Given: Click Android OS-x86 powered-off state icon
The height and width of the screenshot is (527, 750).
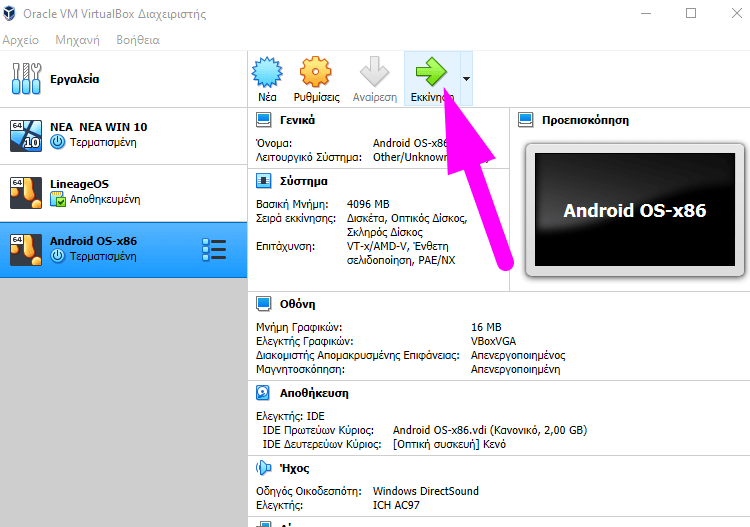Looking at the screenshot, I should point(58,256).
